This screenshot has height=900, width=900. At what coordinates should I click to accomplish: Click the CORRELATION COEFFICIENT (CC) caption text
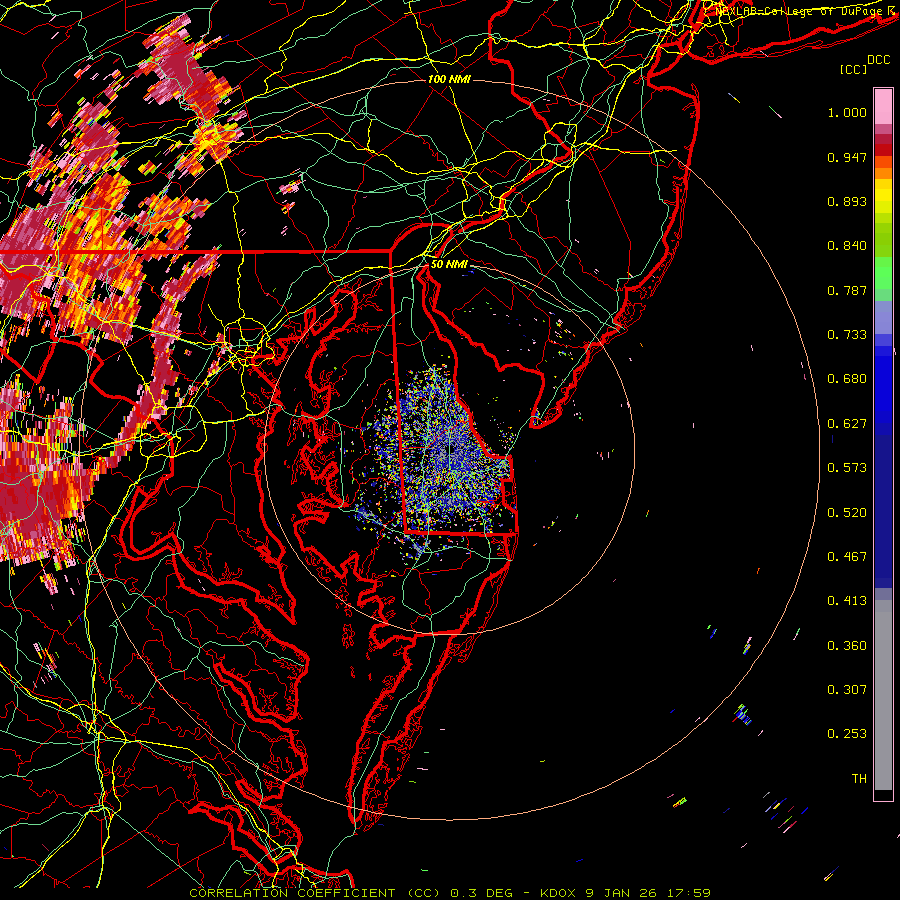[x=315, y=893]
